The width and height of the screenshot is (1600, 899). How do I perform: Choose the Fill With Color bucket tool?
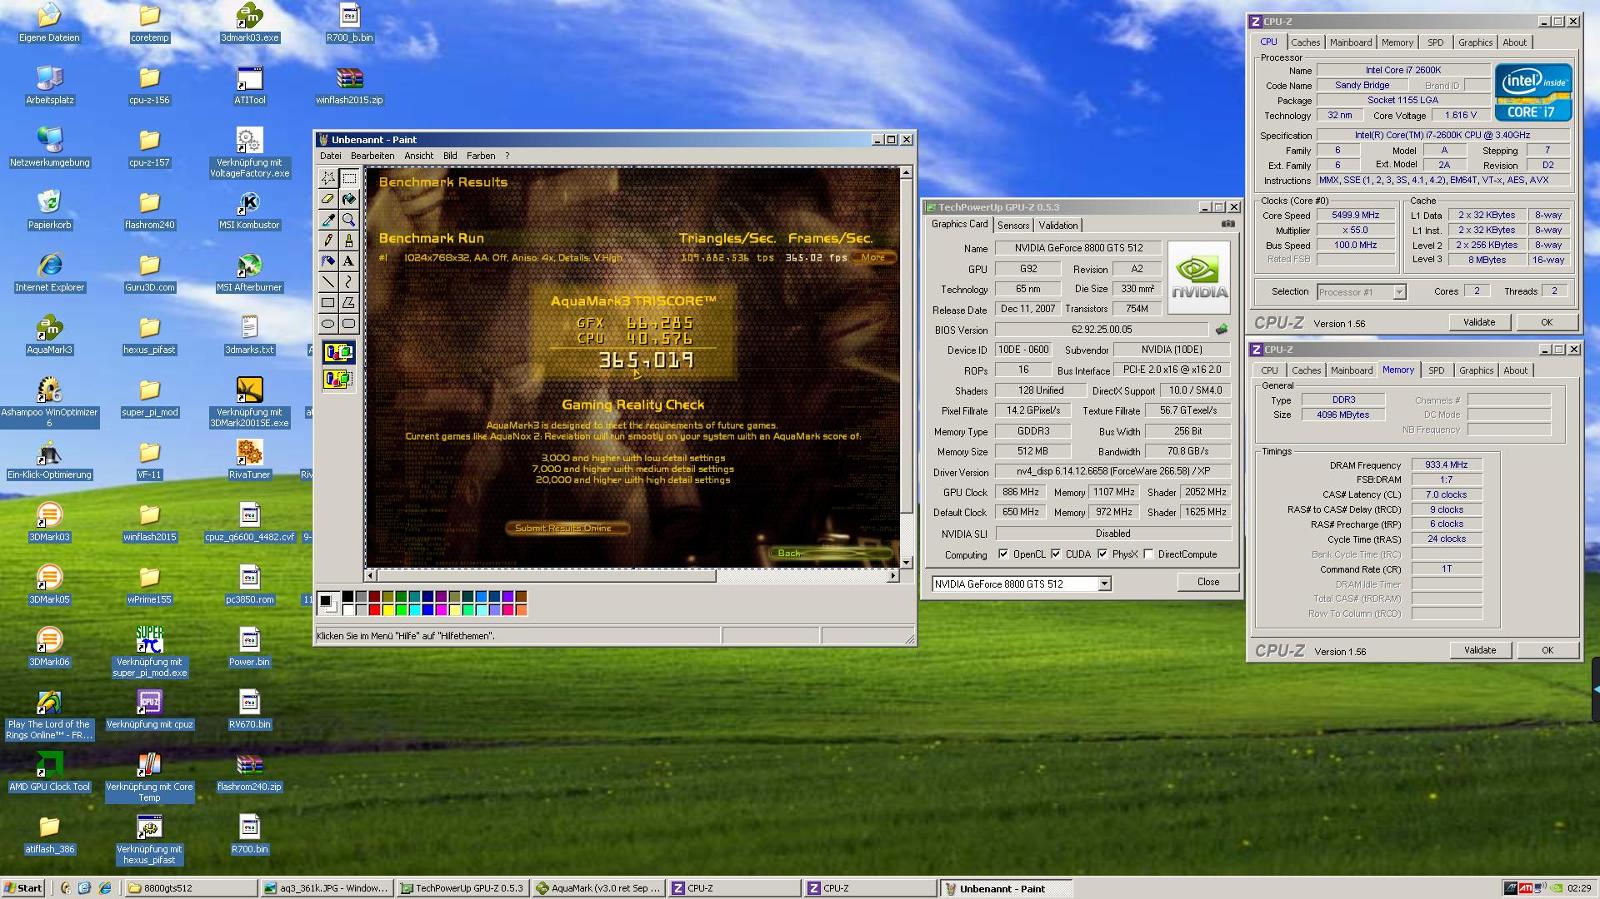coord(348,199)
